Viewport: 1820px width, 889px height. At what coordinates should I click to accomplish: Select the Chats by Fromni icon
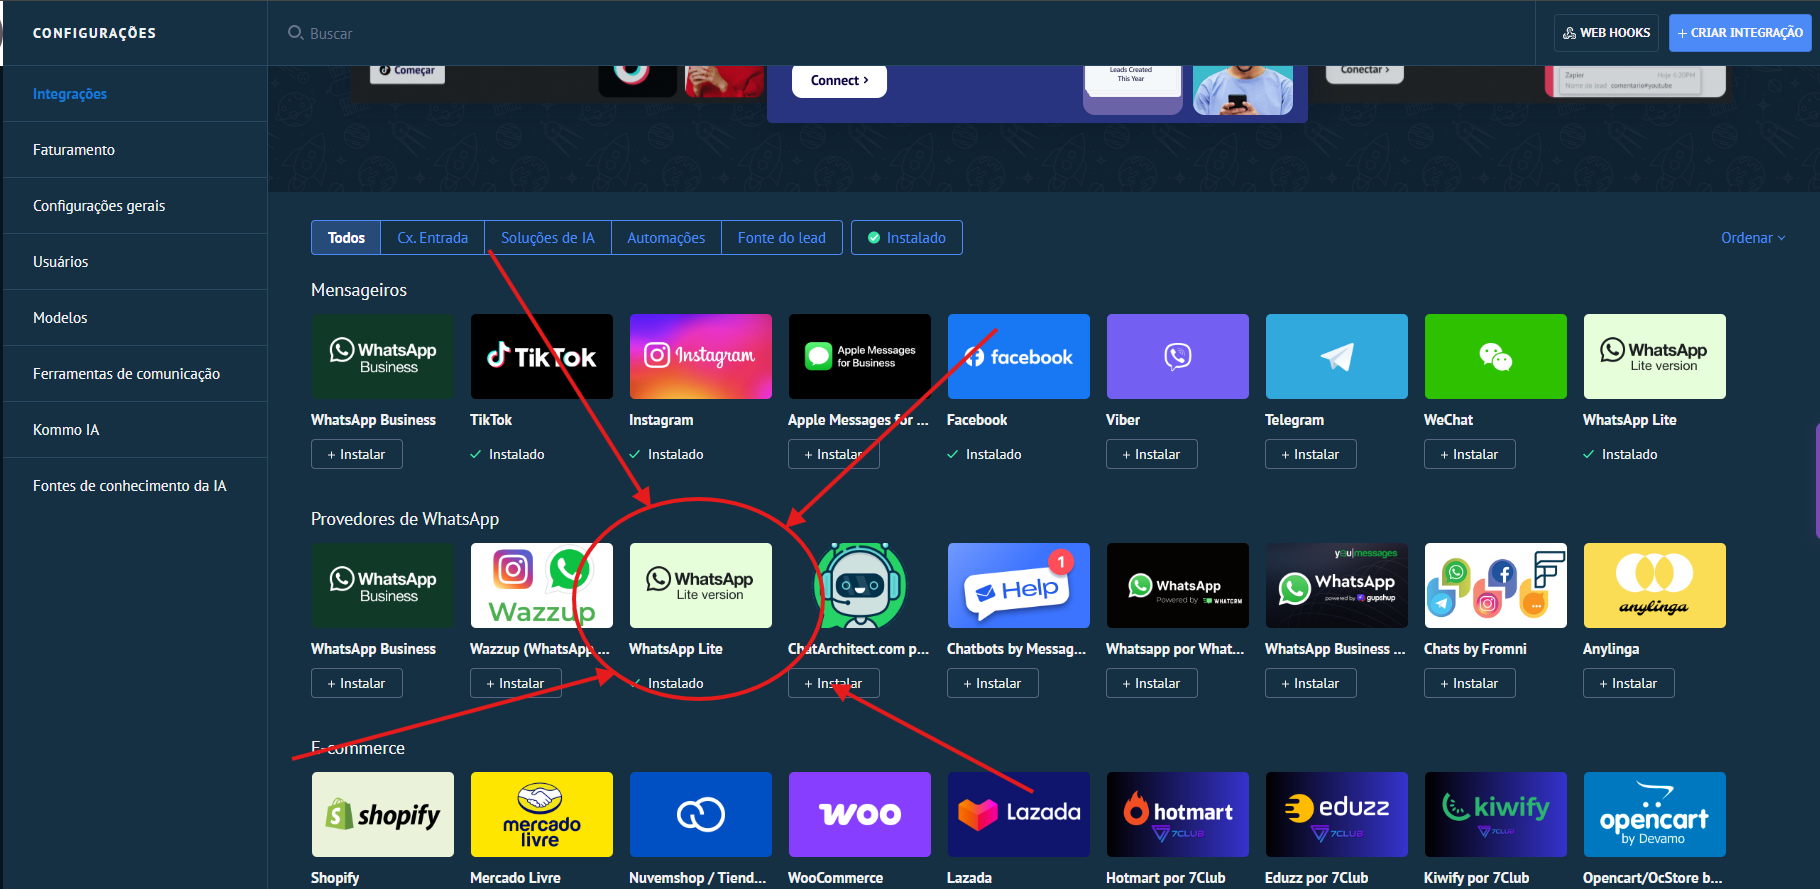(1495, 585)
